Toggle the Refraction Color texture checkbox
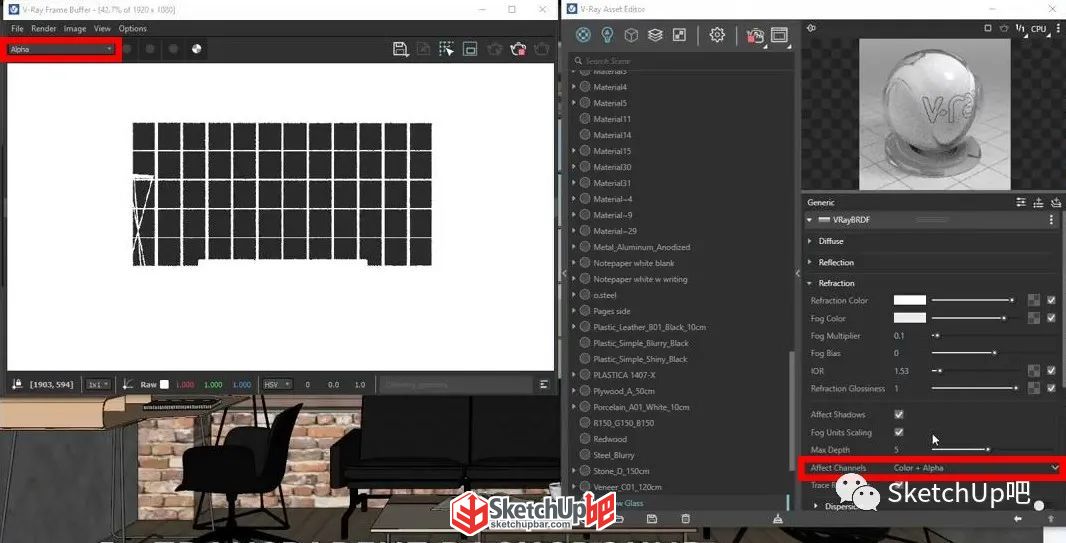This screenshot has height=543, width=1066. pyautogui.click(x=1052, y=300)
